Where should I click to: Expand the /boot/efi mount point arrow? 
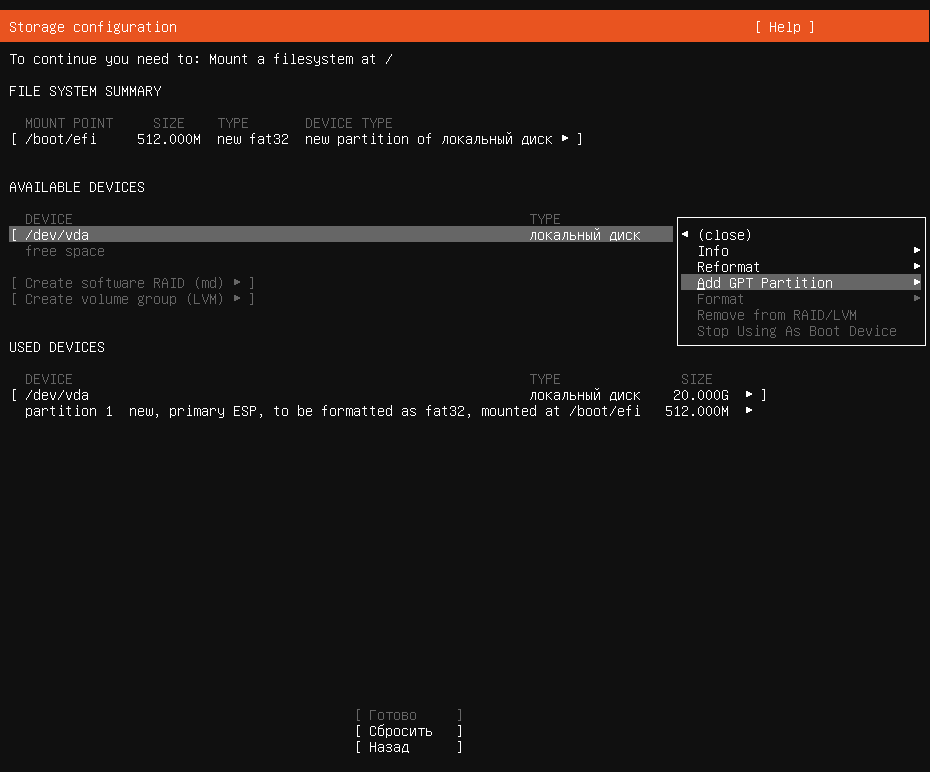click(565, 139)
